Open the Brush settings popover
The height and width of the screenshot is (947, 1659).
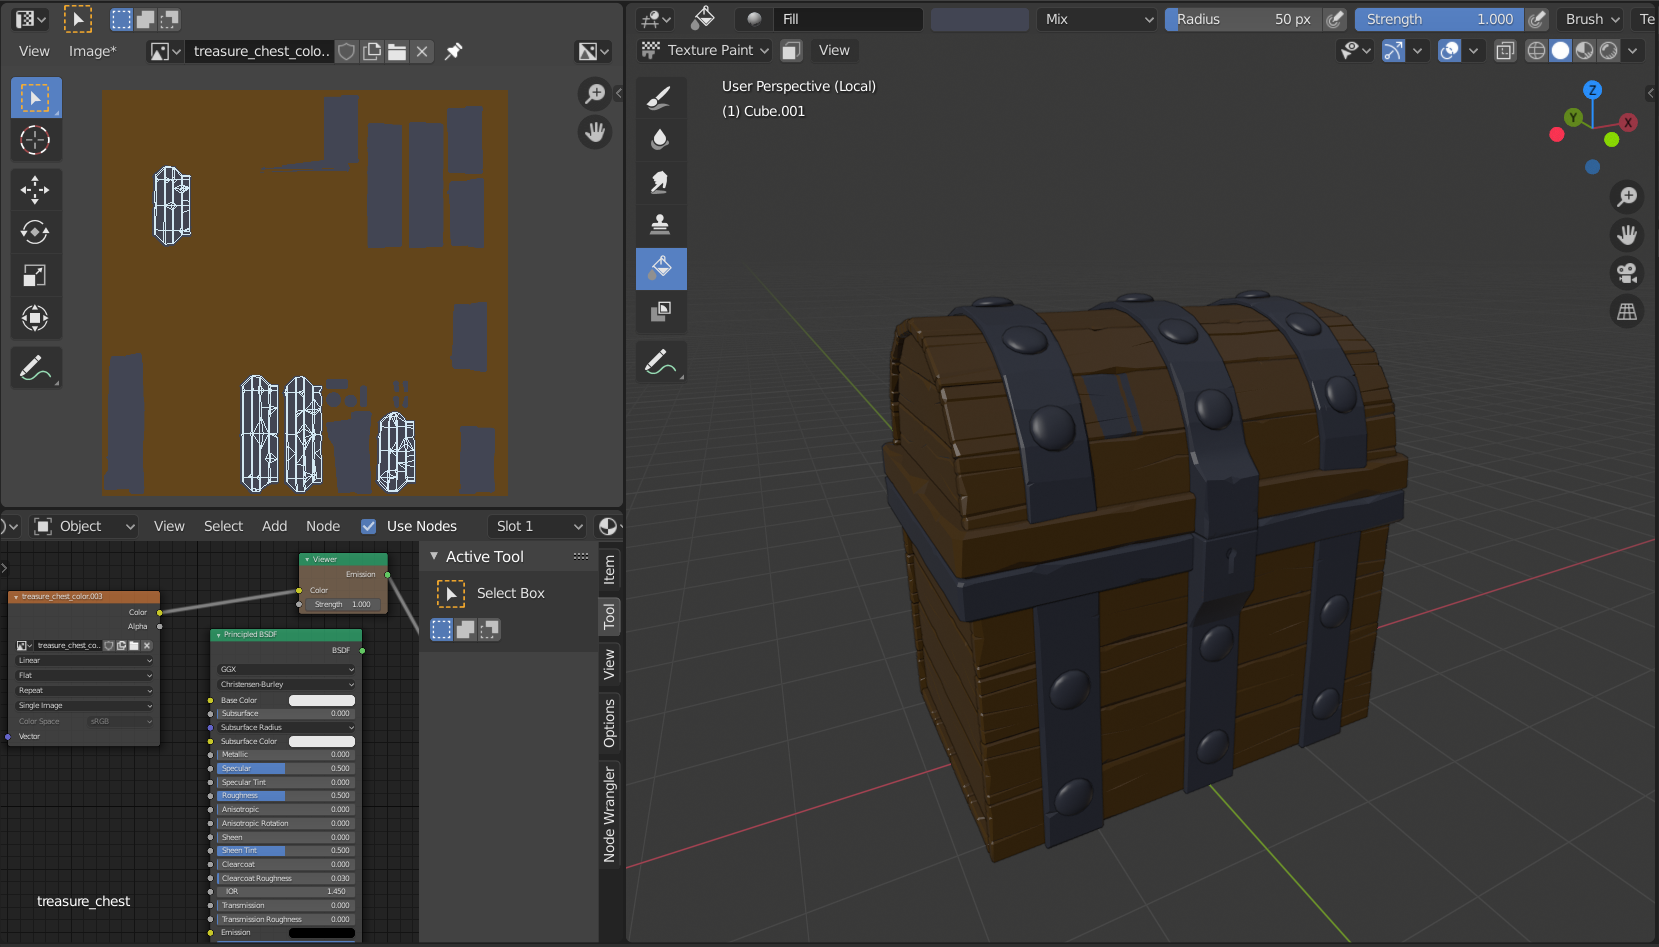coord(1592,19)
